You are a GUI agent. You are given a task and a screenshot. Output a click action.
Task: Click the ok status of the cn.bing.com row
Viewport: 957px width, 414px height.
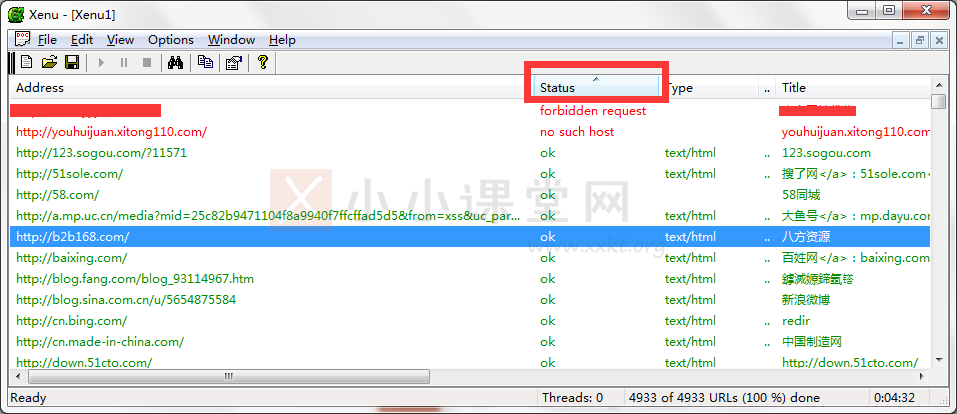(x=547, y=321)
